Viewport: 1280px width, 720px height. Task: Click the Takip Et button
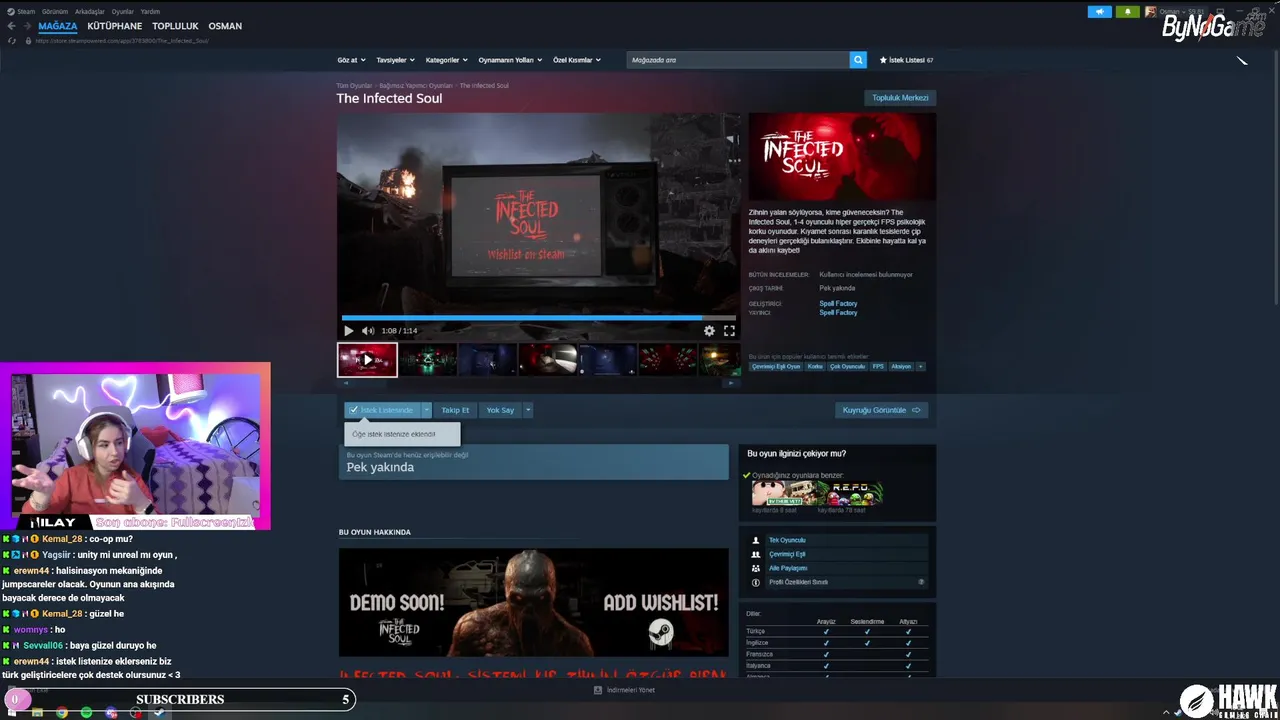click(x=455, y=410)
